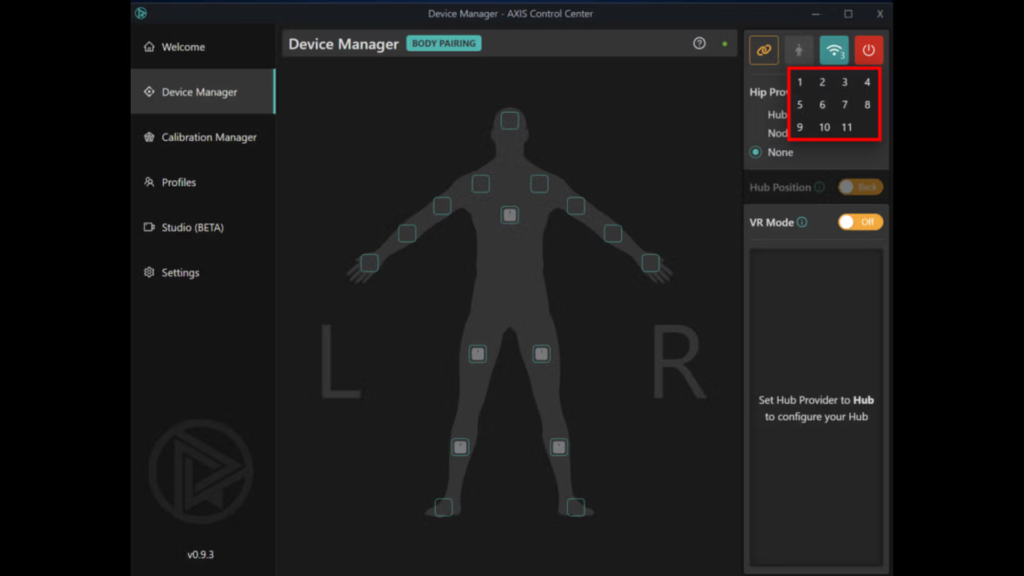Open Studio (BETA) from the sidebar
This screenshot has height=576, width=1024.
click(x=192, y=227)
